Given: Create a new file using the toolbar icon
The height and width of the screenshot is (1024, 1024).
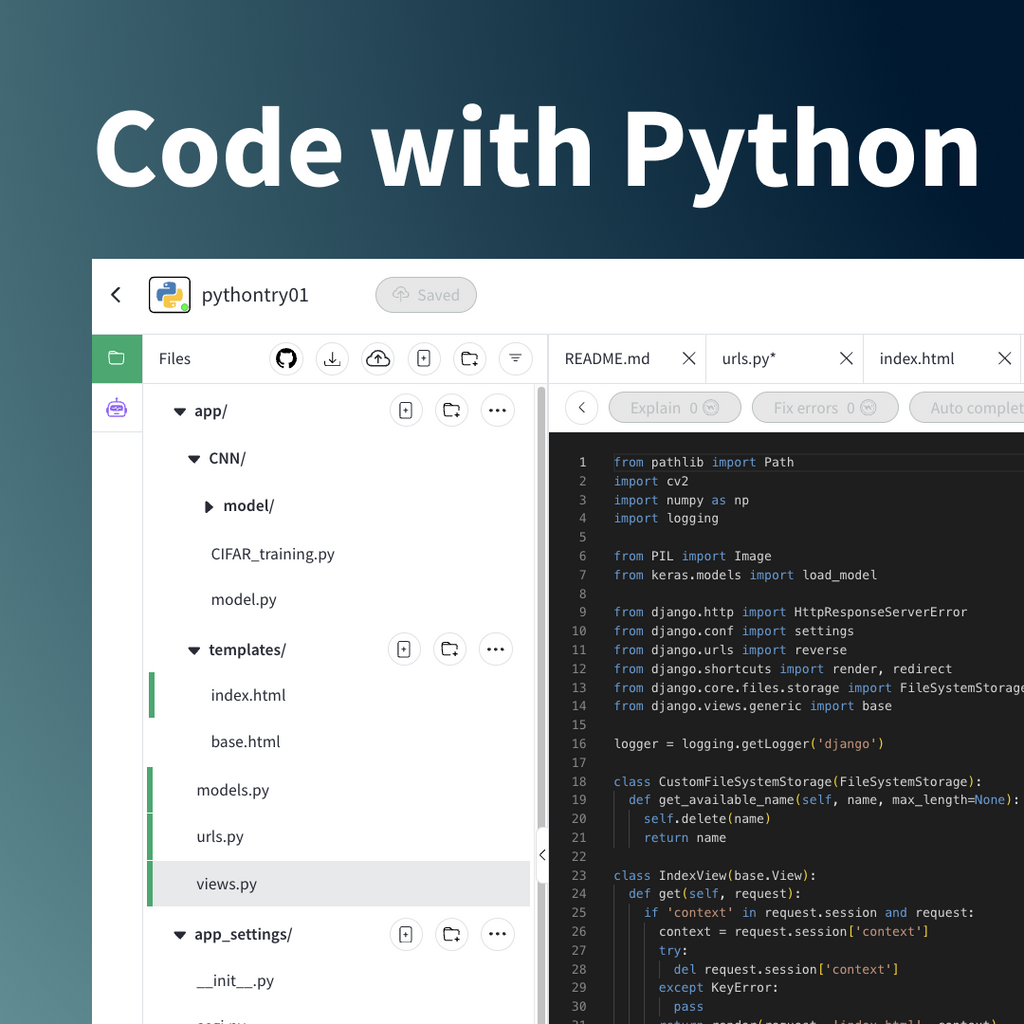Looking at the screenshot, I should coord(424,358).
